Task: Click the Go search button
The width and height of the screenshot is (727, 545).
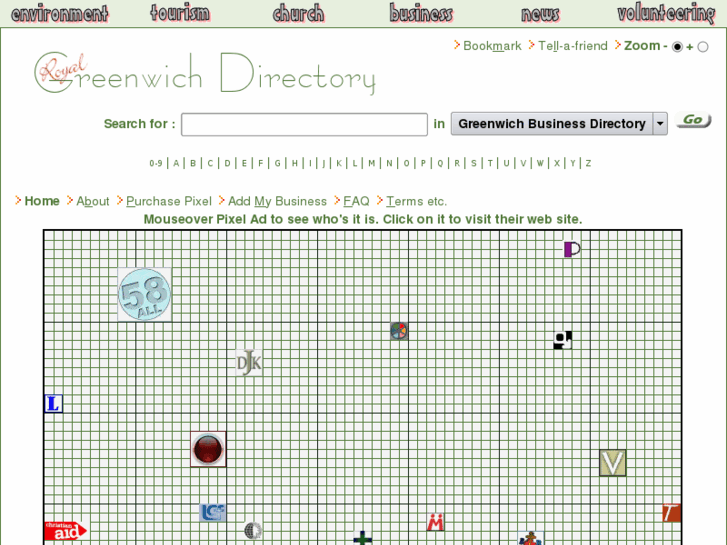Action: coord(693,120)
